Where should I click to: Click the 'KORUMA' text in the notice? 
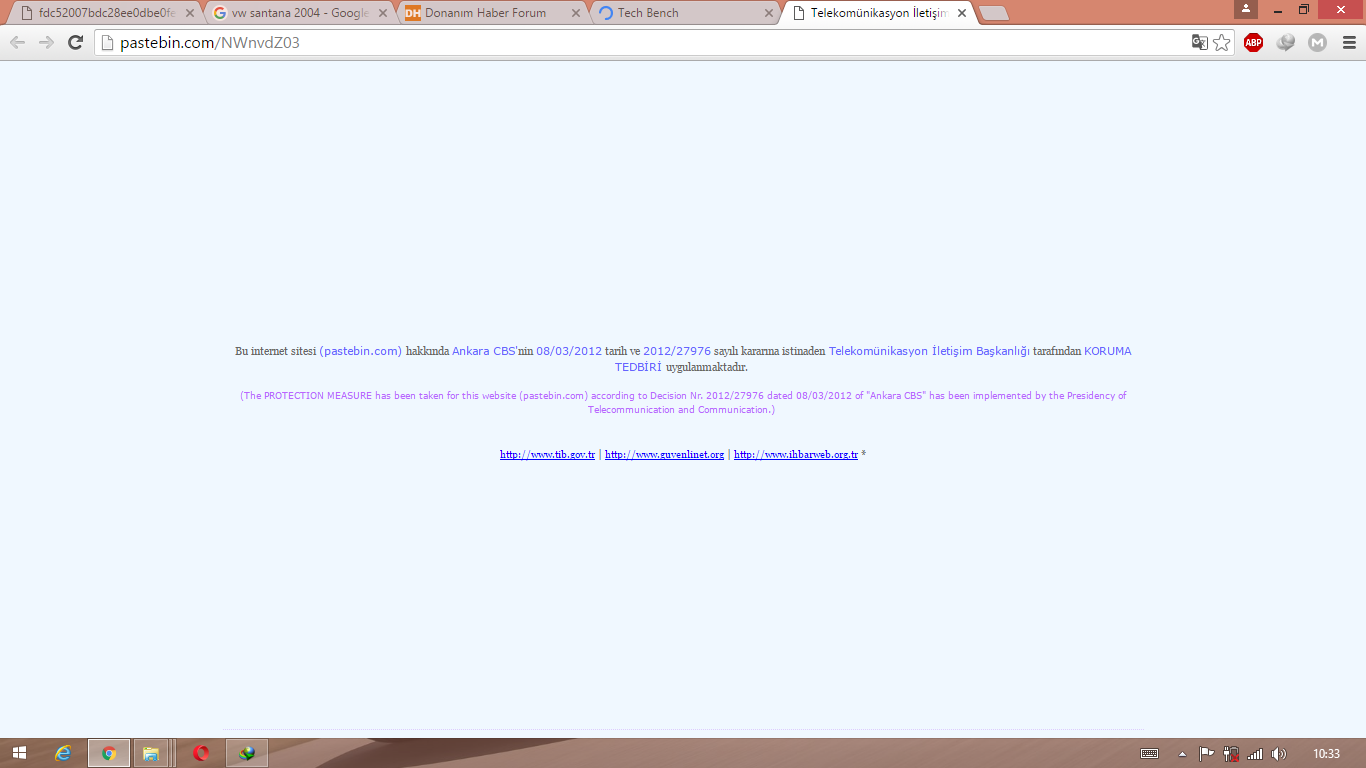[1108, 351]
